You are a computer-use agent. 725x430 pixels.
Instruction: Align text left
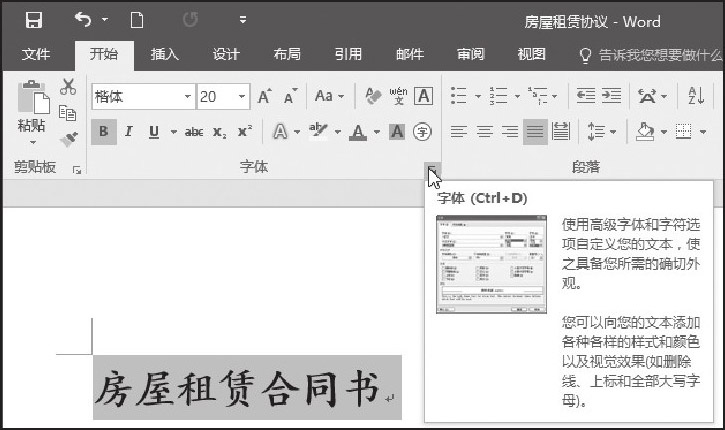point(459,132)
